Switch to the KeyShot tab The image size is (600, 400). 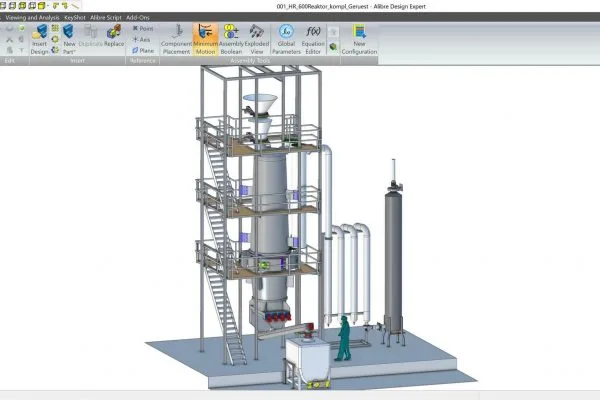[x=75, y=17]
